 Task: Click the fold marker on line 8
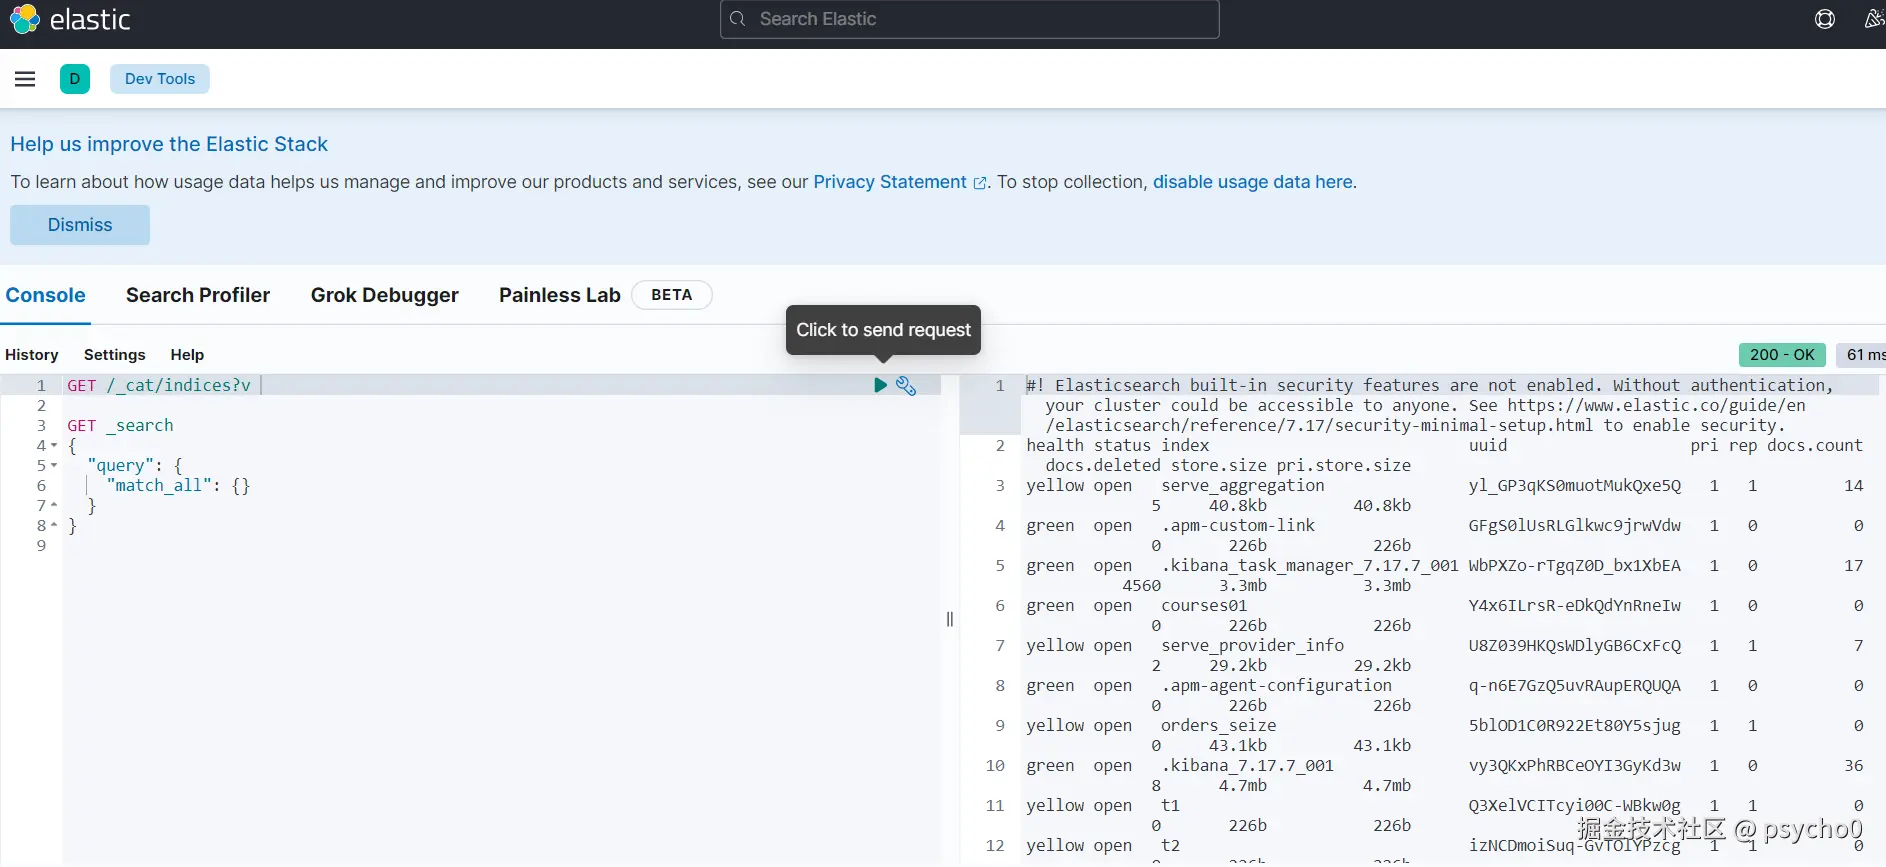(x=54, y=526)
